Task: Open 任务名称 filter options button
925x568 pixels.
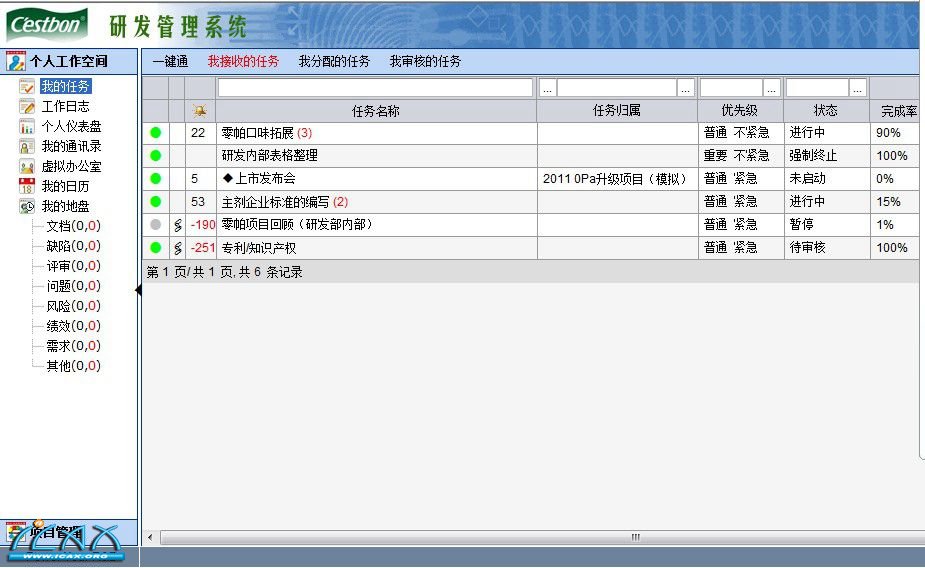Action: pyautogui.click(x=547, y=88)
